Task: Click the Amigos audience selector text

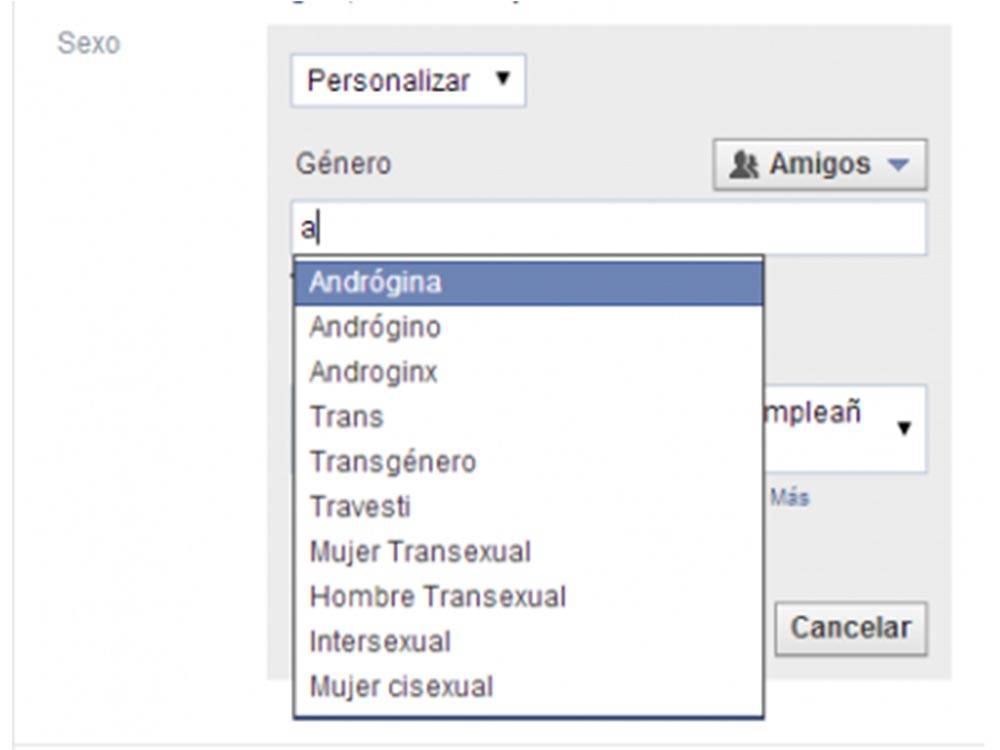Action: tap(820, 164)
